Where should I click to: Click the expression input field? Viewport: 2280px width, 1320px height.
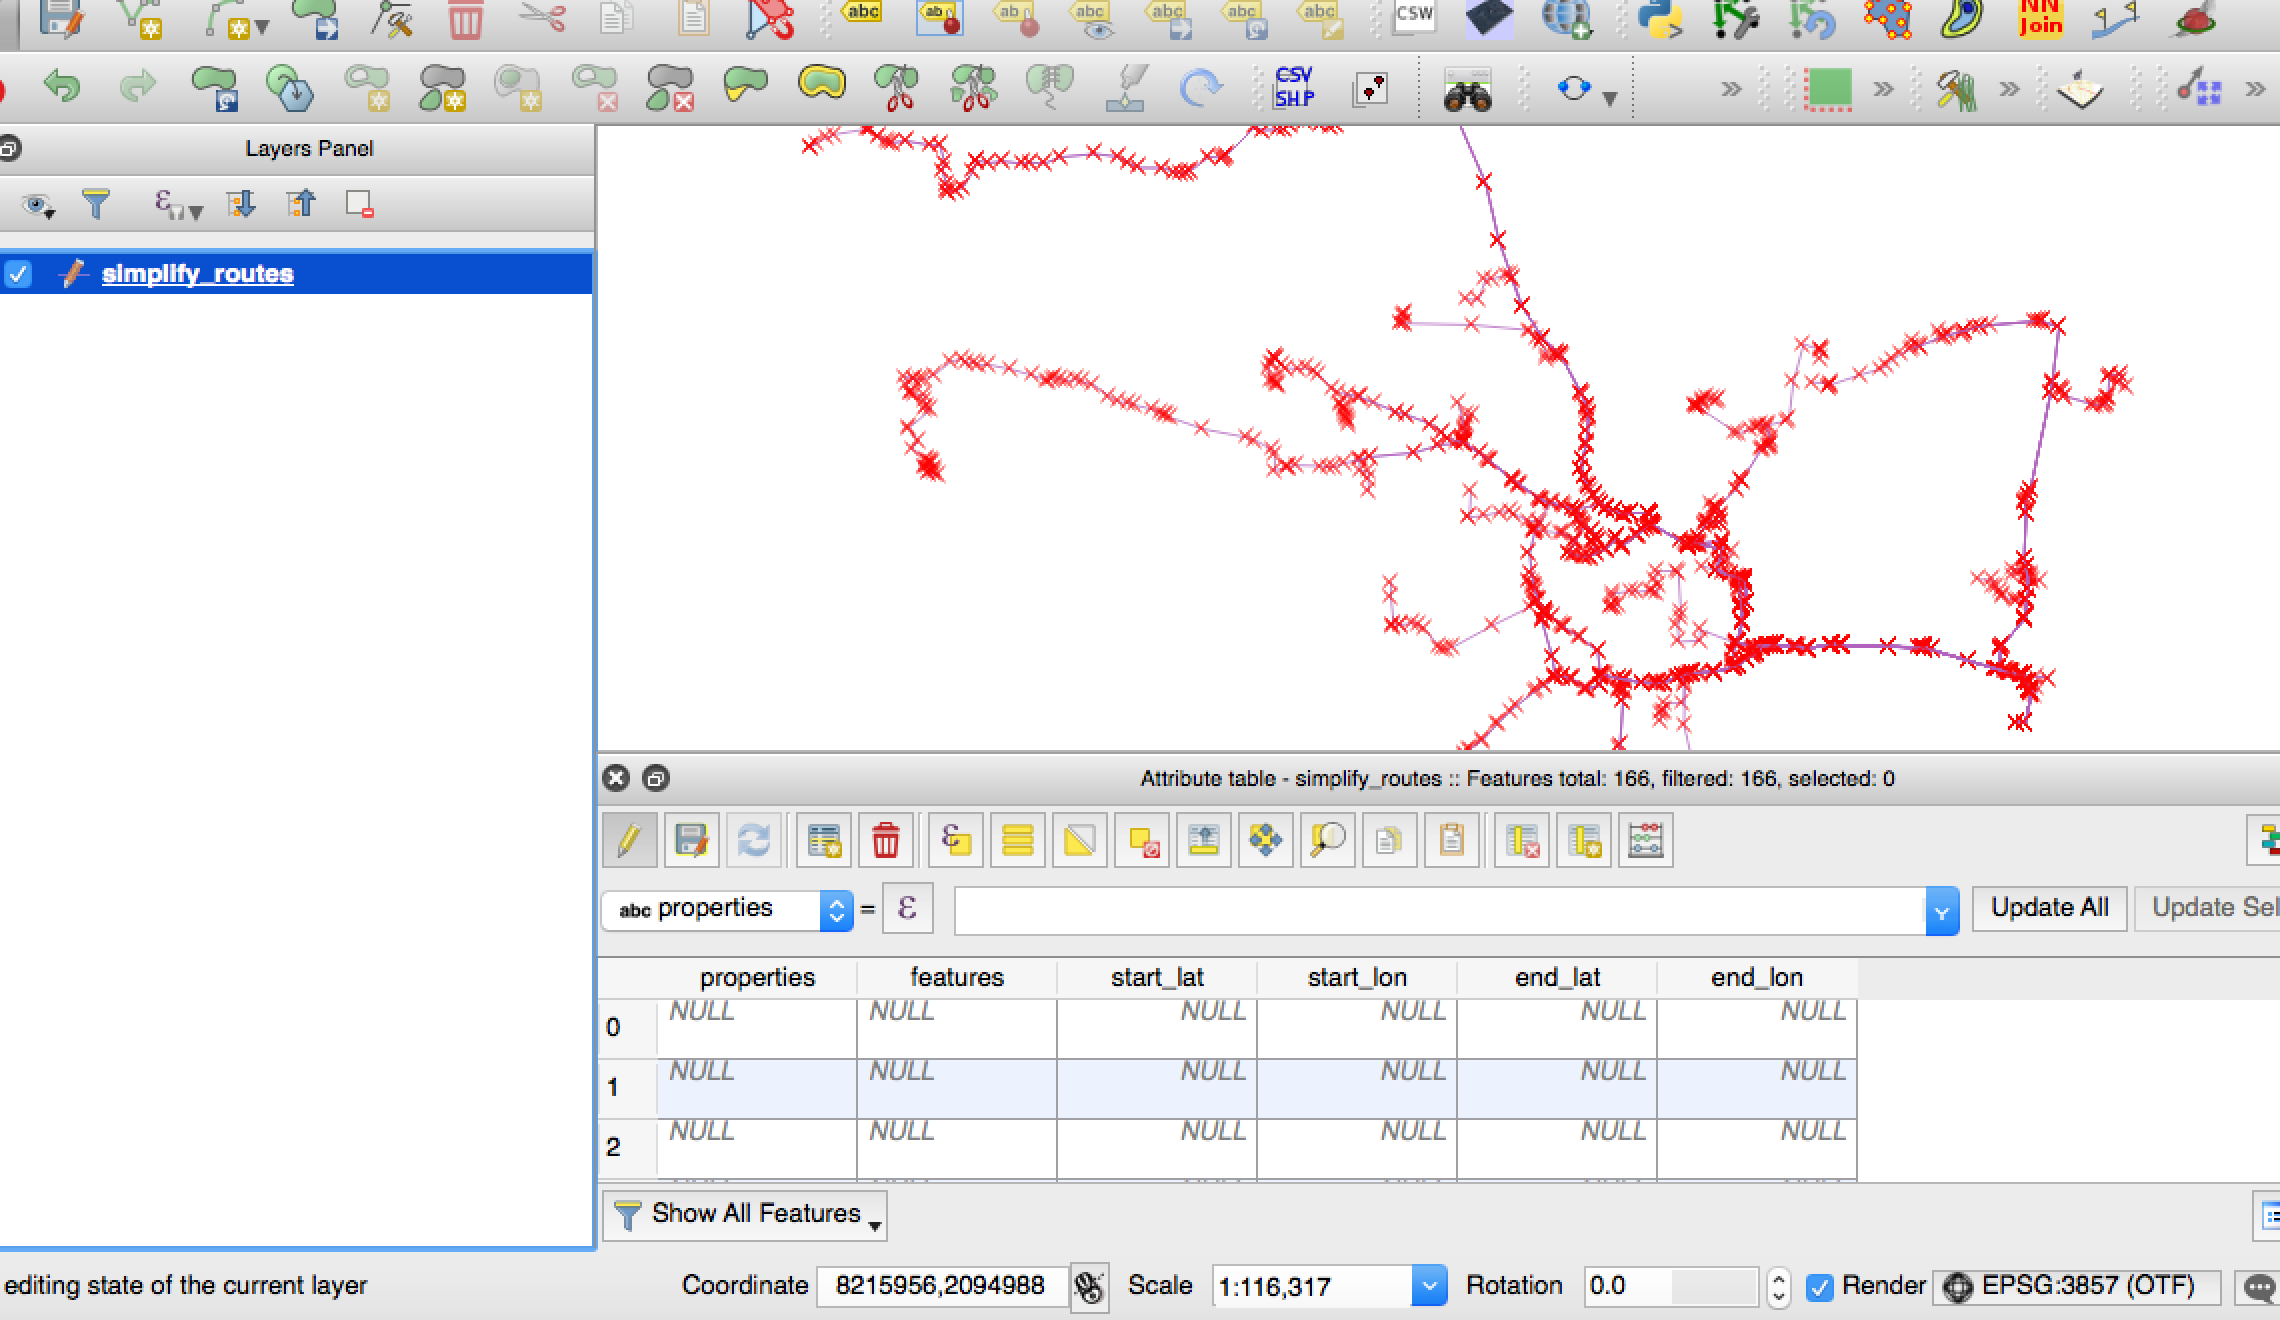click(x=1440, y=911)
